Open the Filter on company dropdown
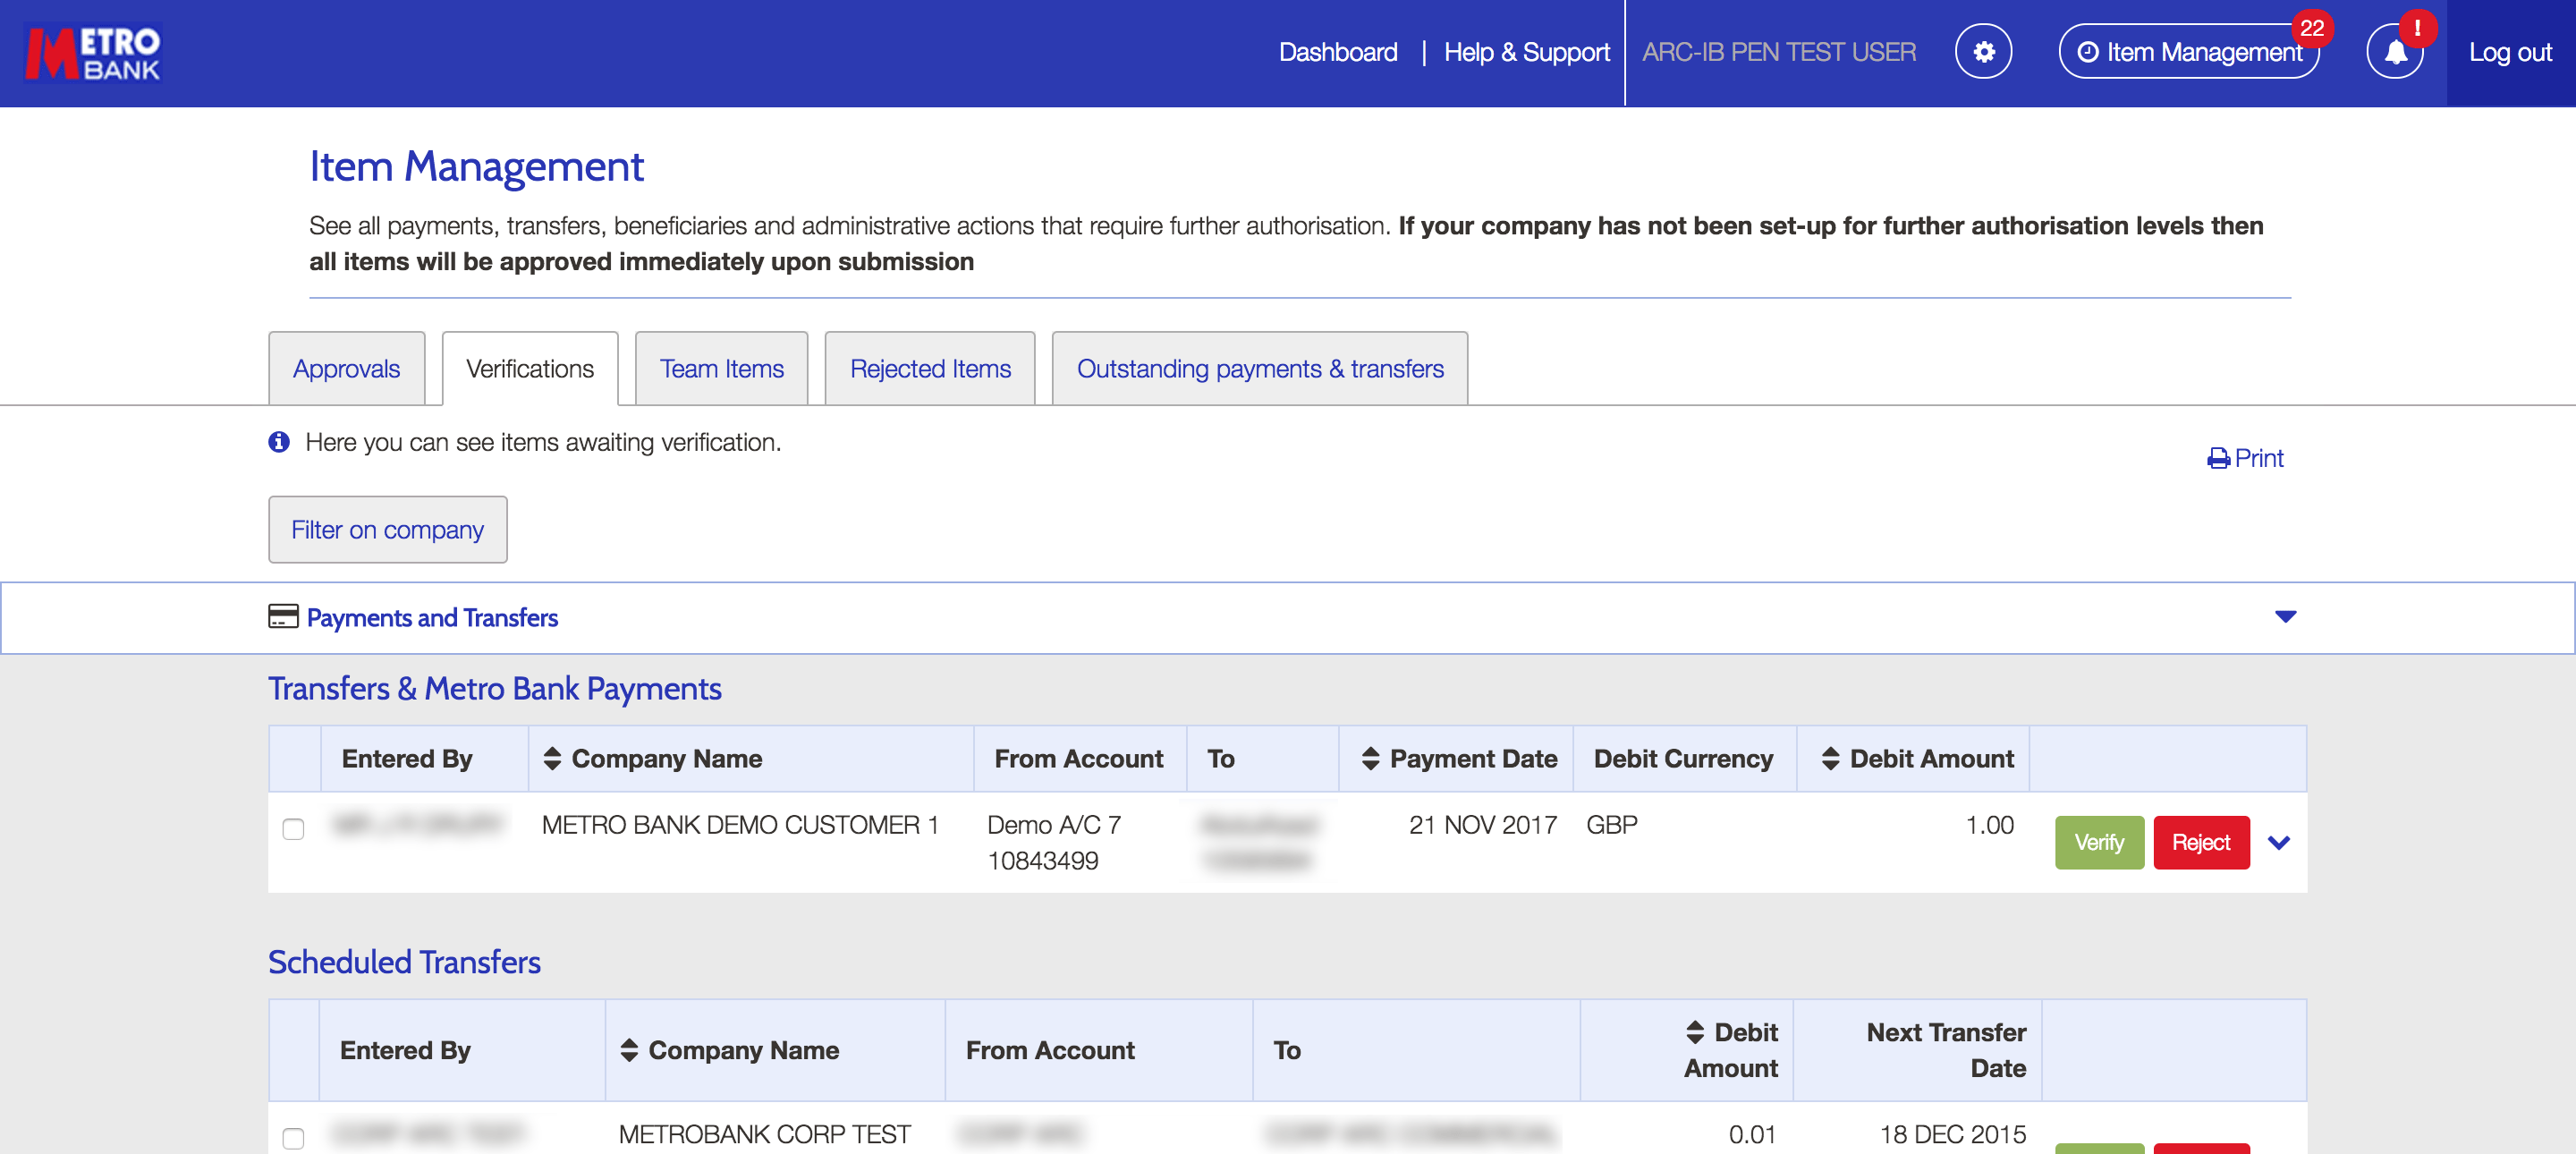This screenshot has height=1154, width=2576. point(387,530)
